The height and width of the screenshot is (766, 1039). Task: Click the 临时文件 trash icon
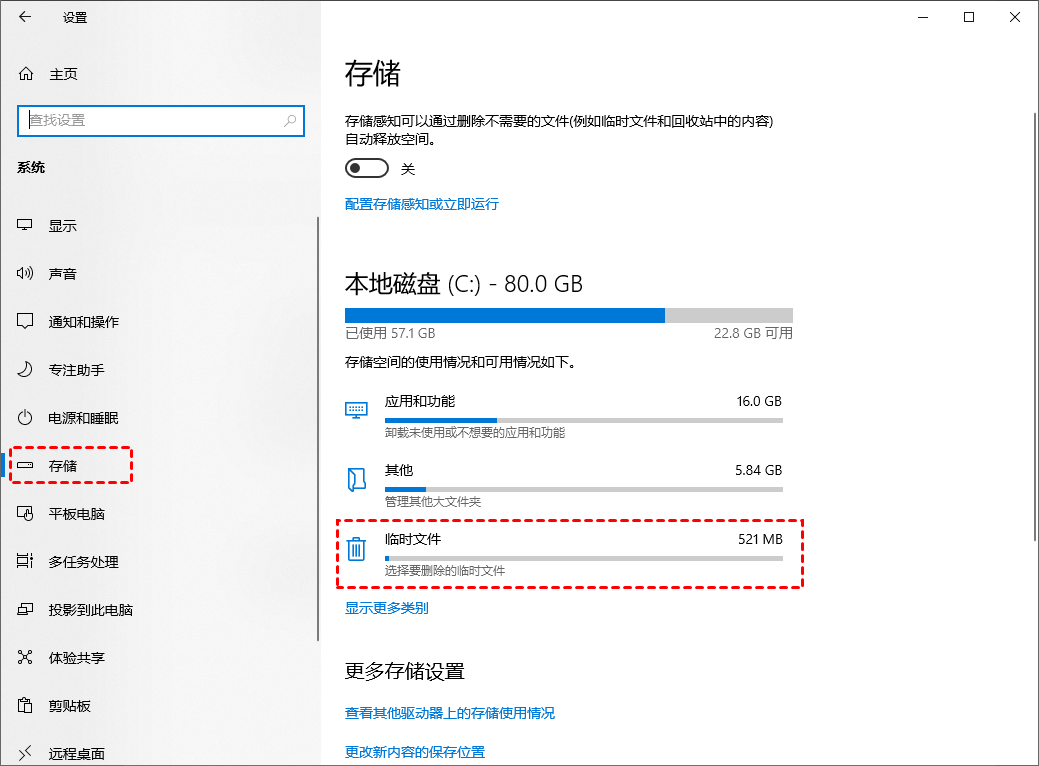tap(356, 548)
